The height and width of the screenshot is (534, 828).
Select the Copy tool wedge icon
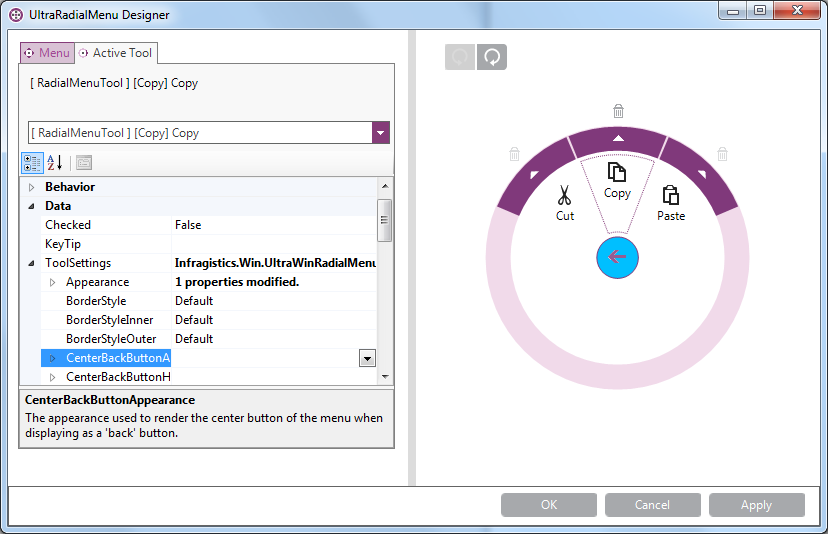click(617, 173)
